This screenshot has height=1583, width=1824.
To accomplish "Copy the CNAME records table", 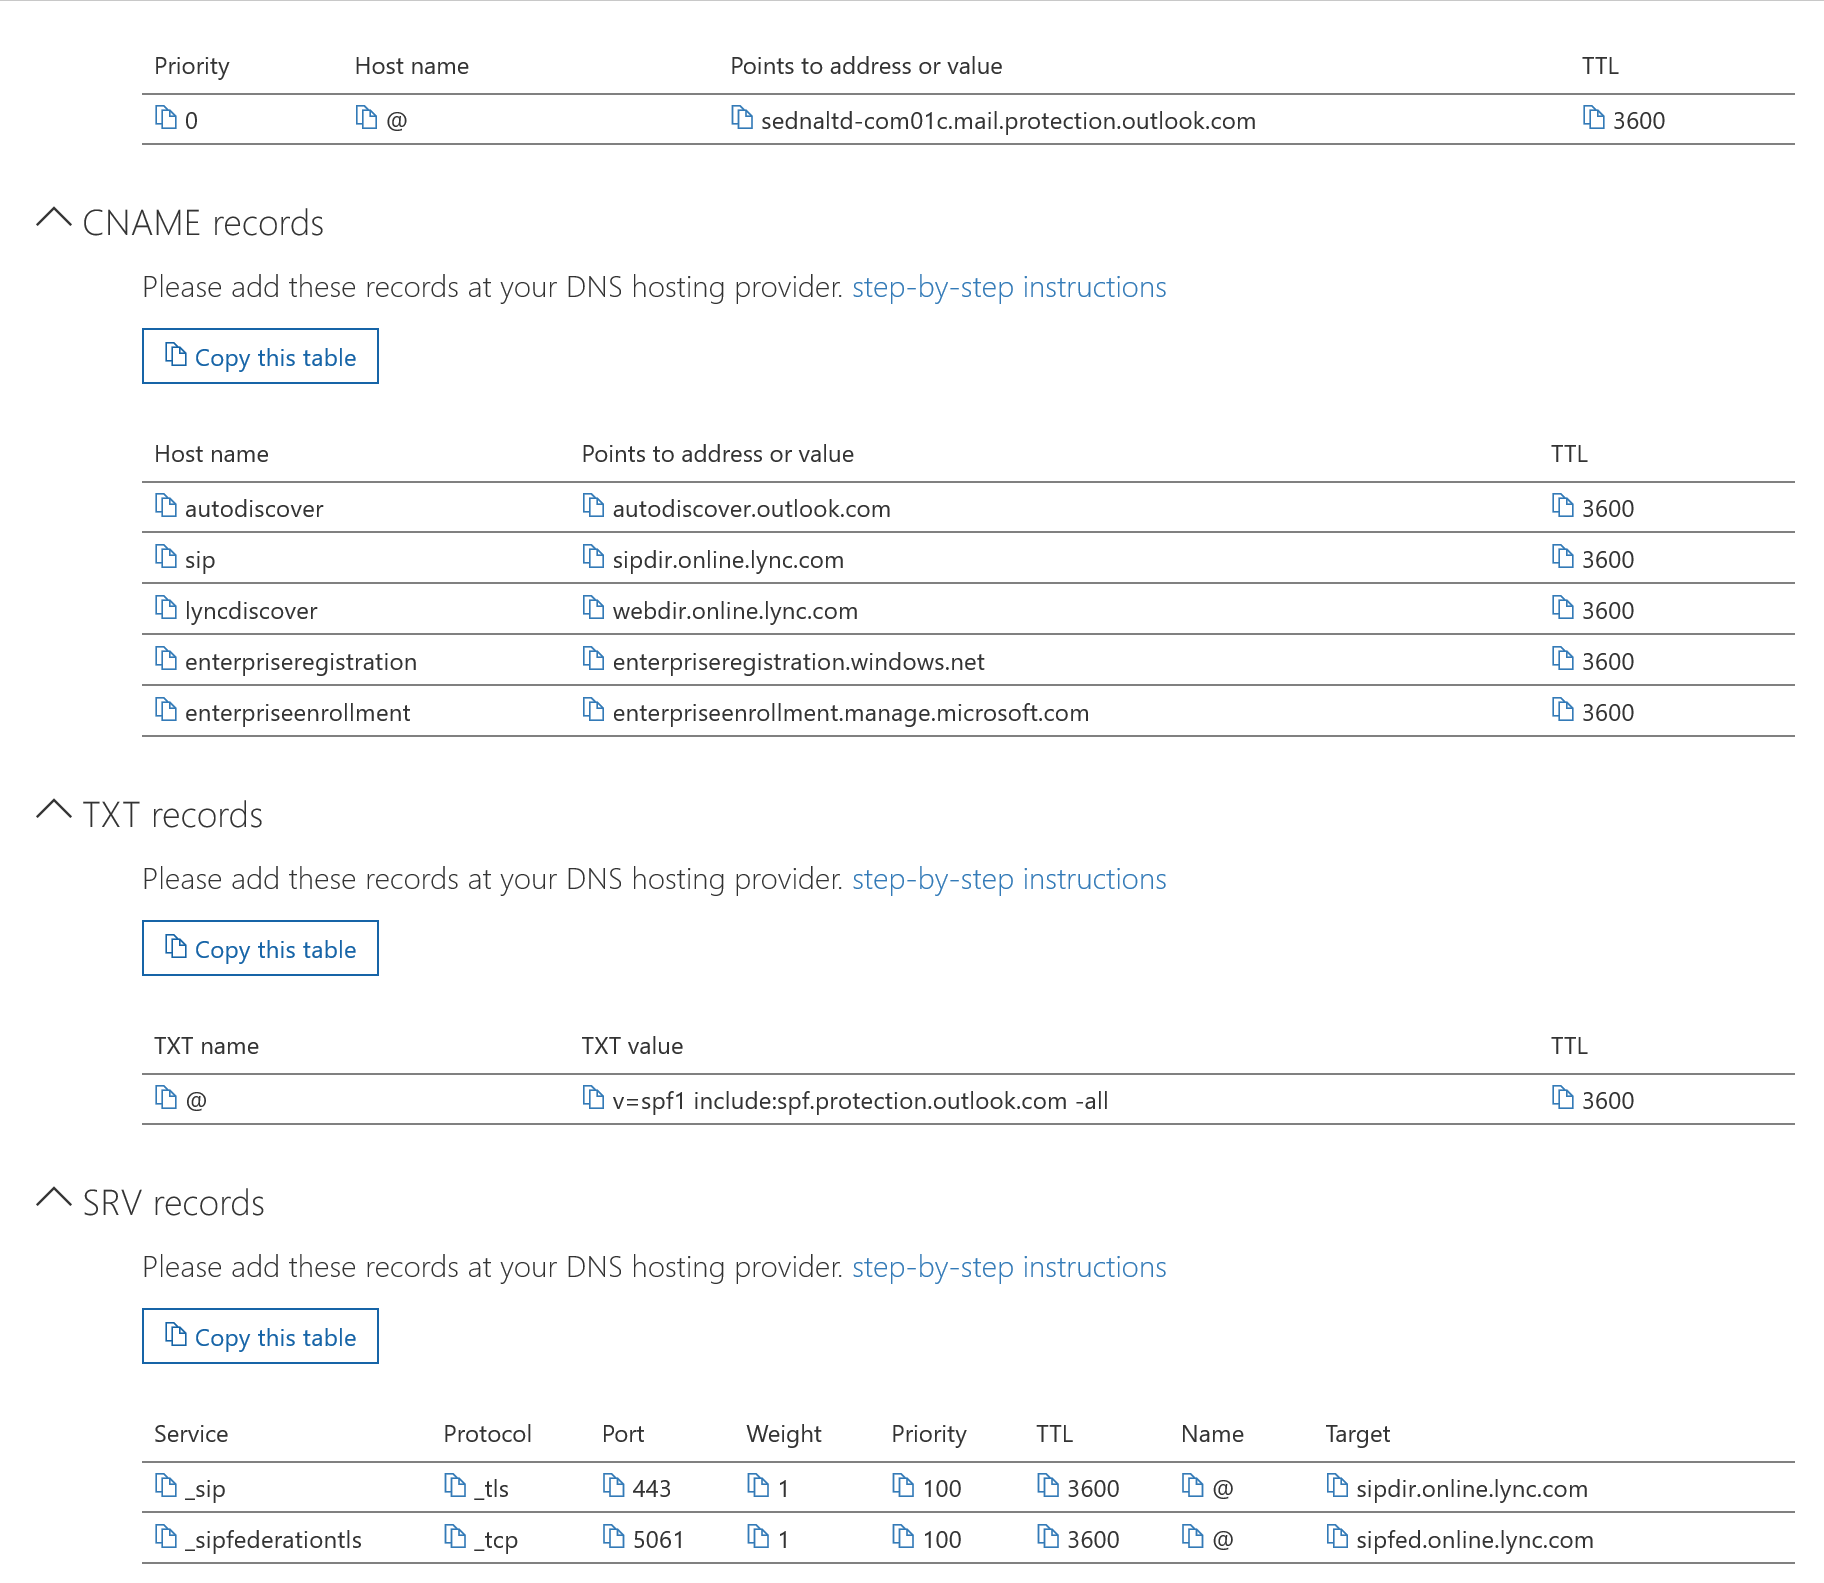I will (x=260, y=357).
